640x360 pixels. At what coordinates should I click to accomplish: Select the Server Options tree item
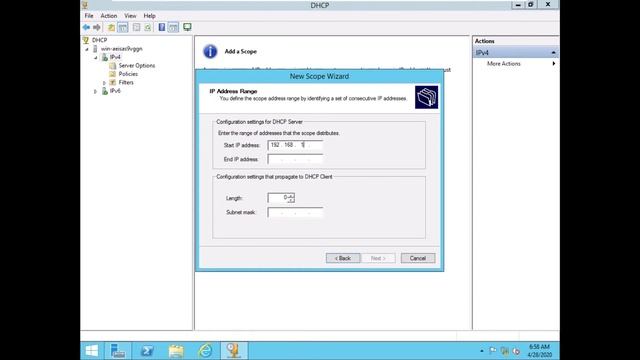coord(137,65)
